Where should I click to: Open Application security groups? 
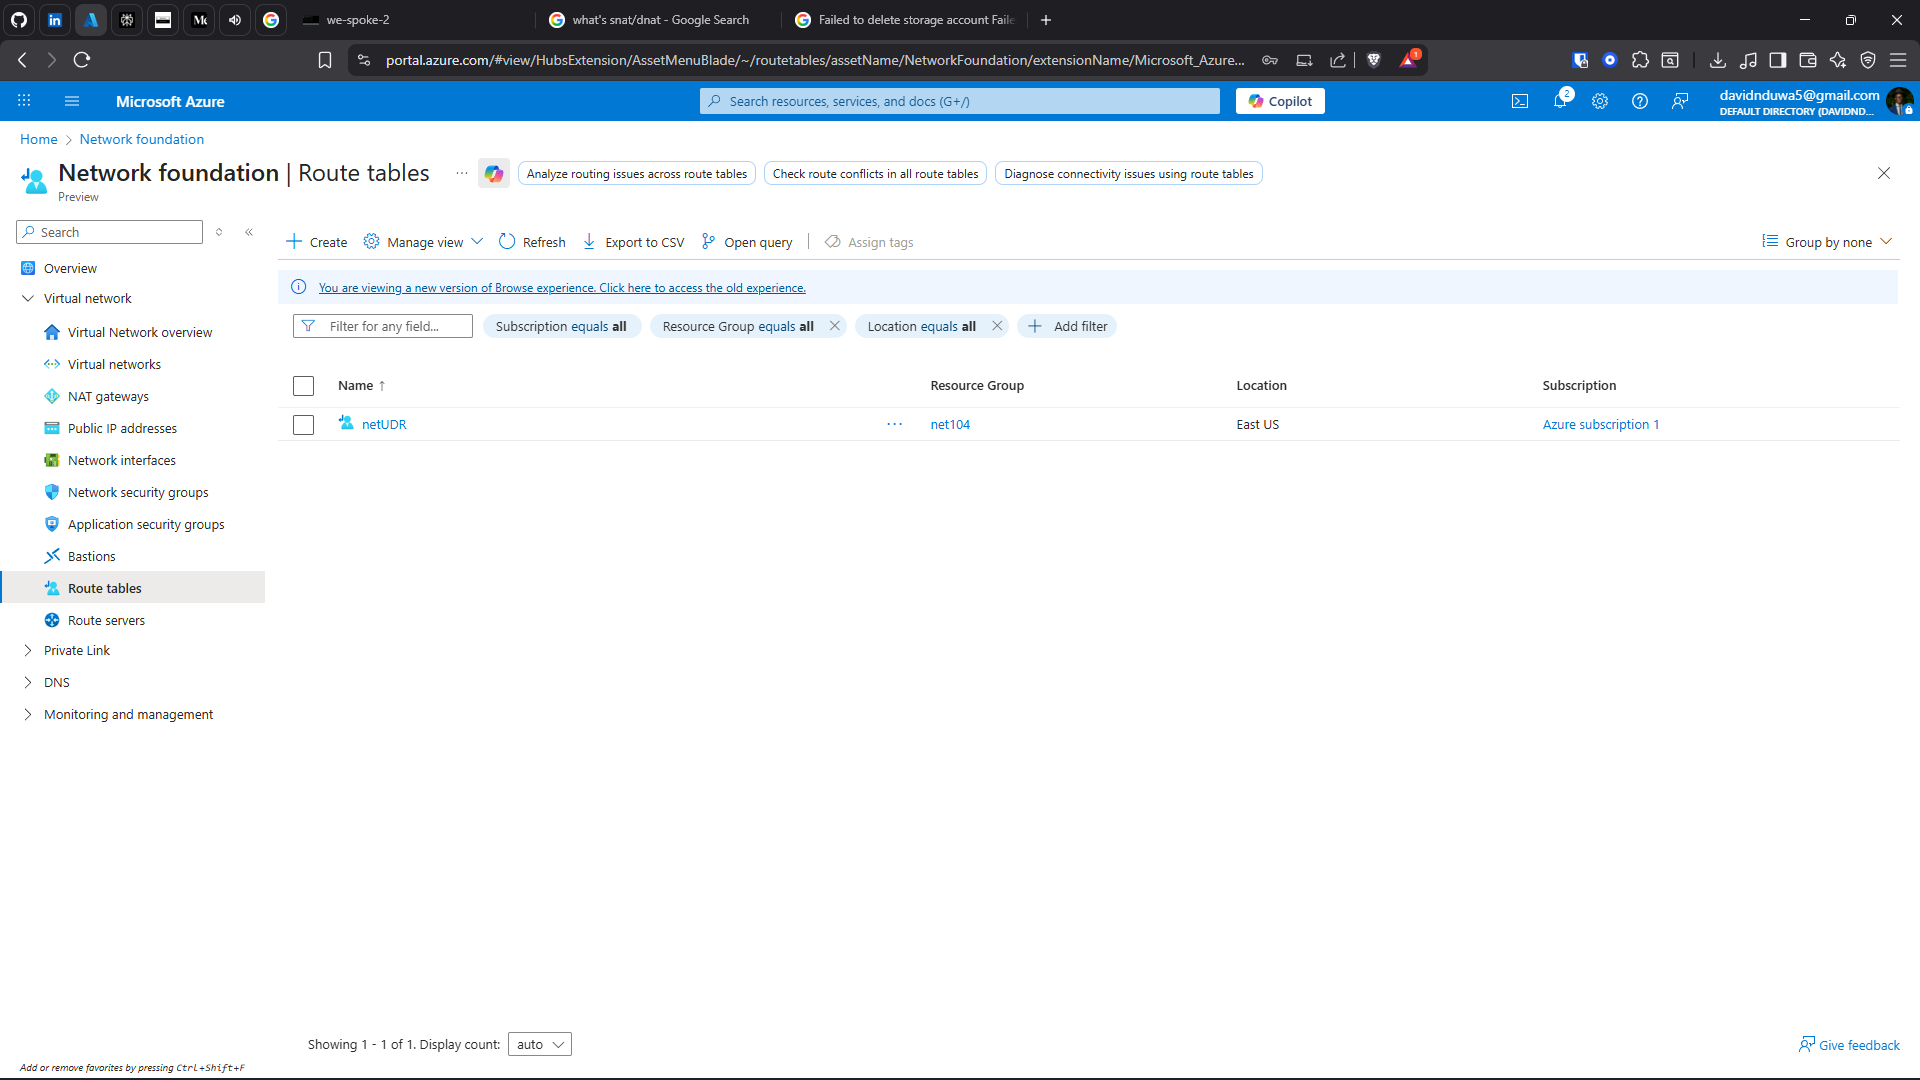pos(146,524)
